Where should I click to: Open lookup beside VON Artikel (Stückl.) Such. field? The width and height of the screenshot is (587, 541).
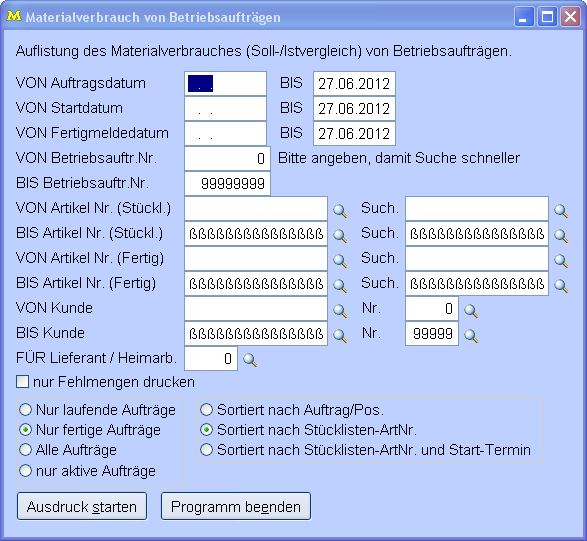pyautogui.click(x=561, y=210)
